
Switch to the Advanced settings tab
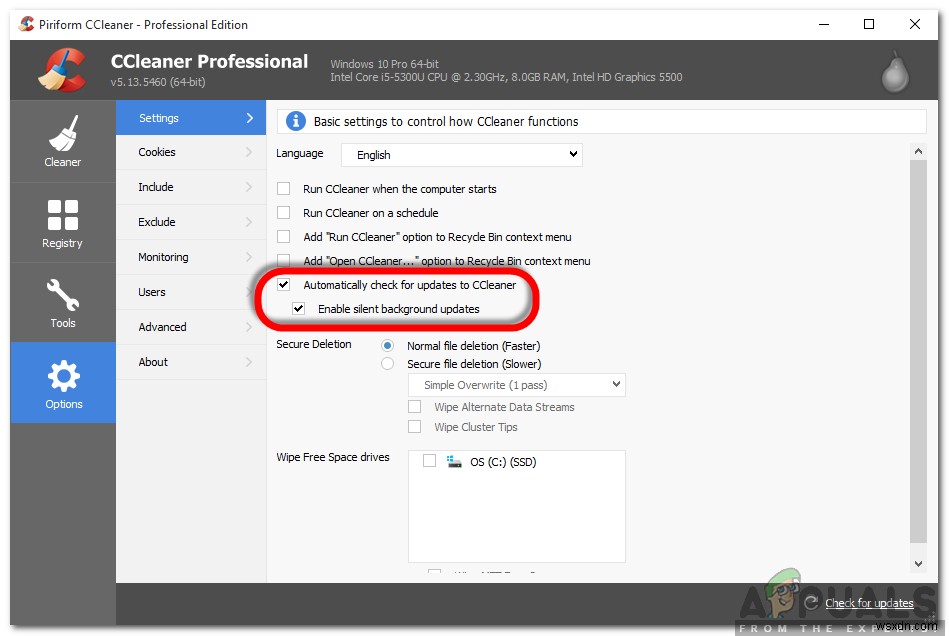tap(163, 327)
